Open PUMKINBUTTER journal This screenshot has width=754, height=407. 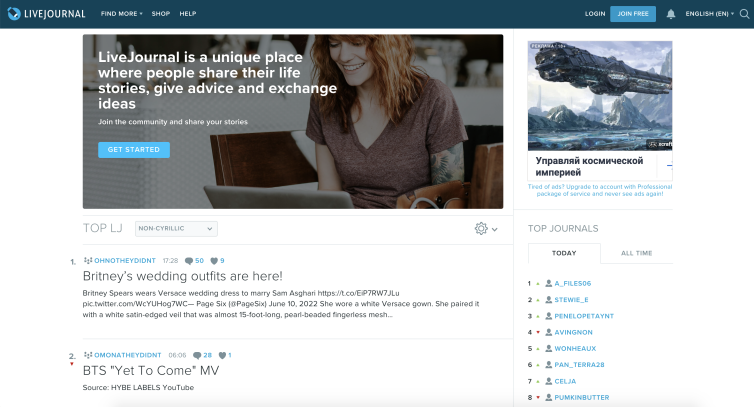[x=581, y=397]
